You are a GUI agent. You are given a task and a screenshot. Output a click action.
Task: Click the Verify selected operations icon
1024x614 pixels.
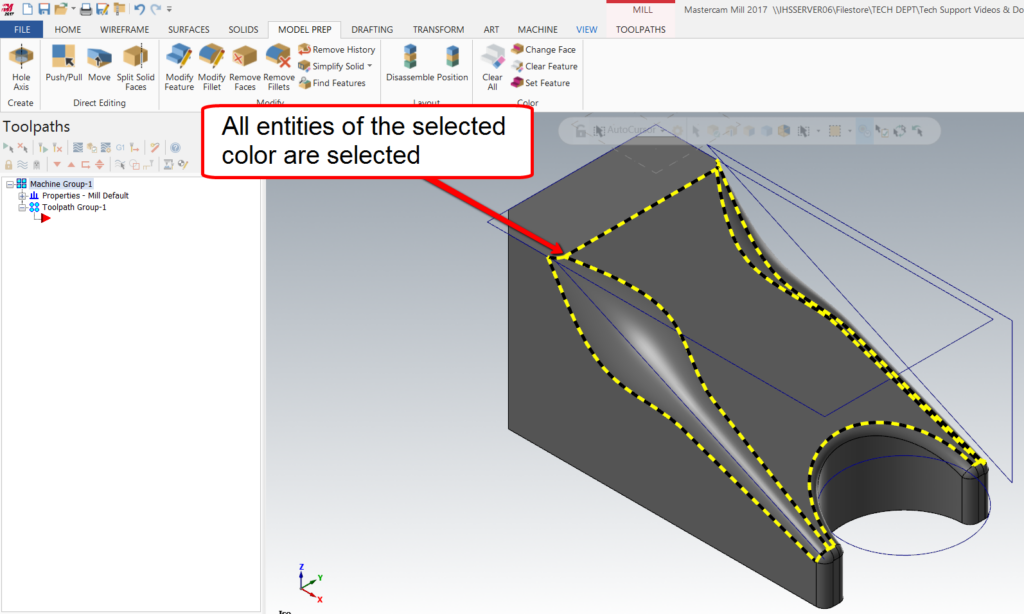click(91, 148)
